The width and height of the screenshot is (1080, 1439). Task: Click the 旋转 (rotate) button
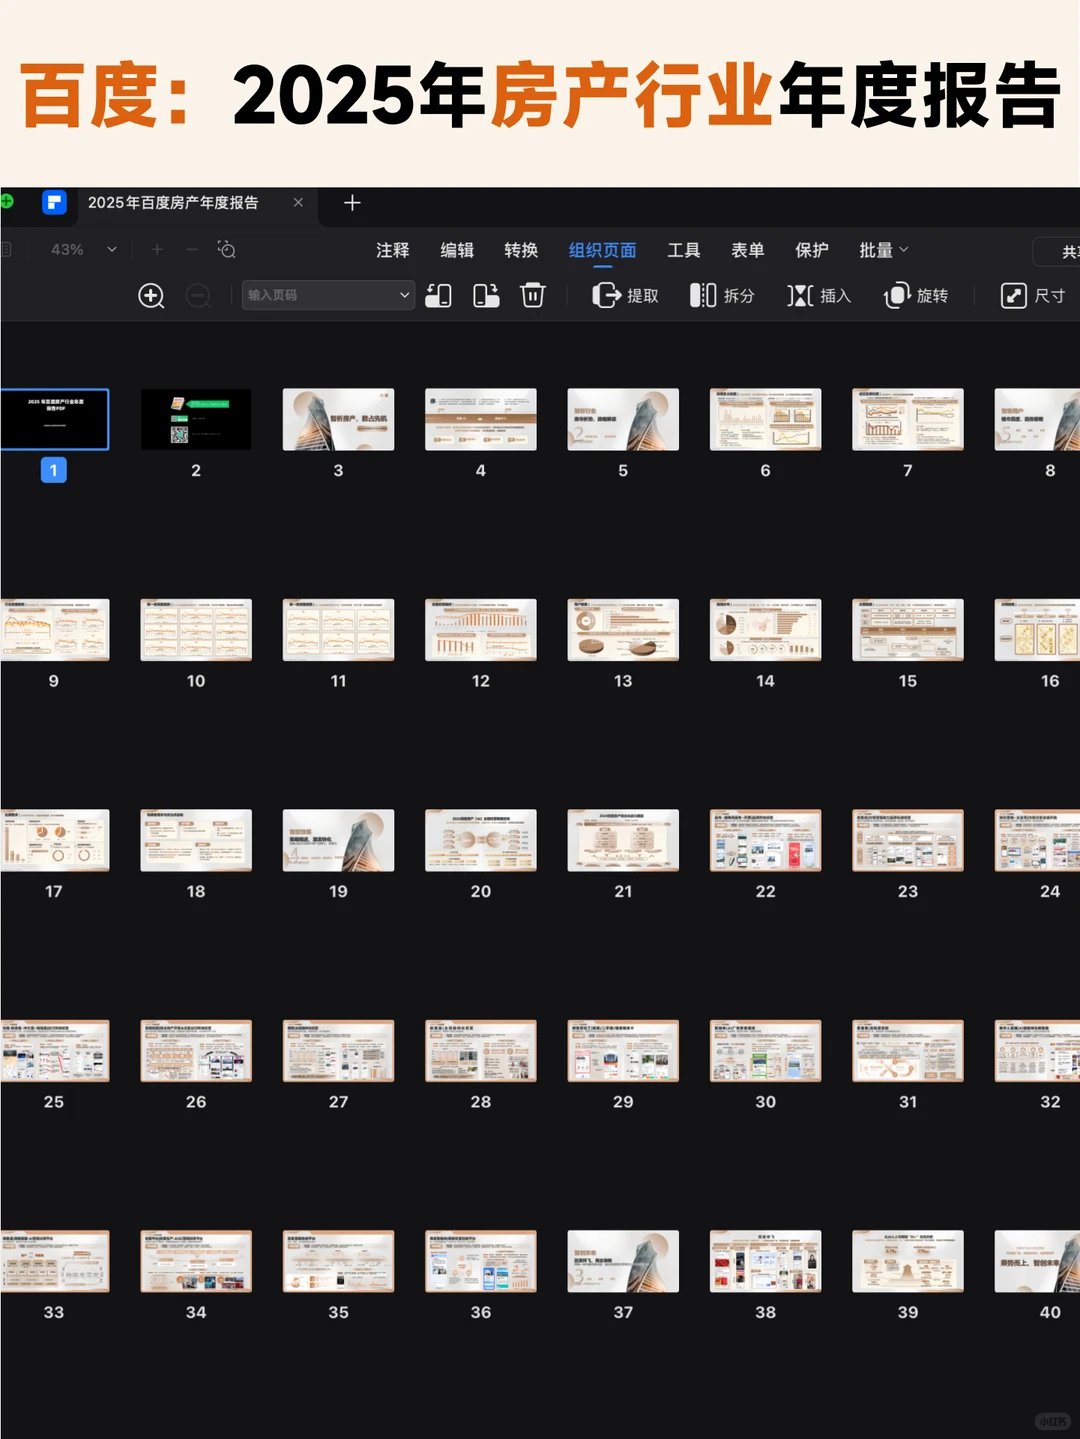[x=916, y=295]
